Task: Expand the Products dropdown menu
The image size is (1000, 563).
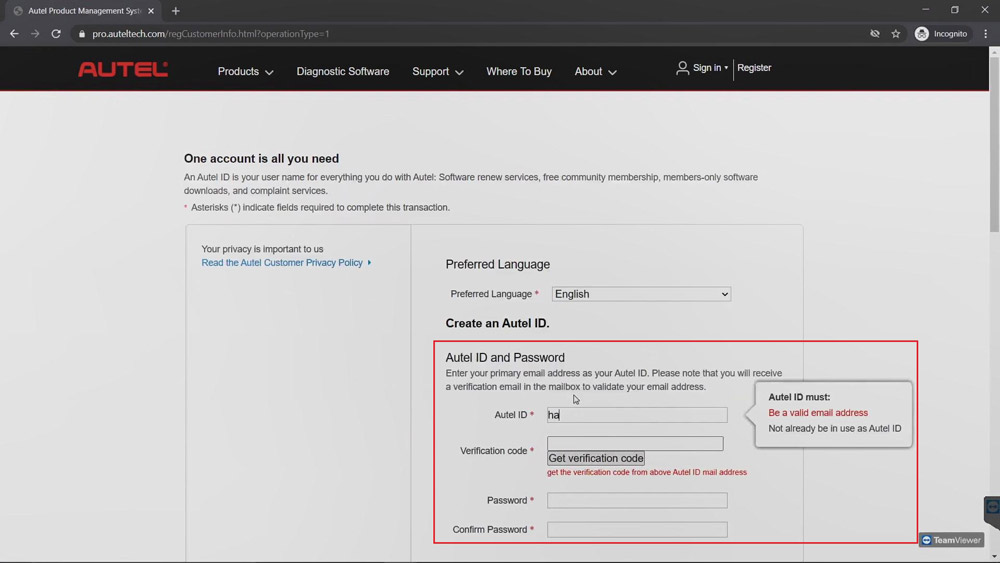Action: point(246,71)
